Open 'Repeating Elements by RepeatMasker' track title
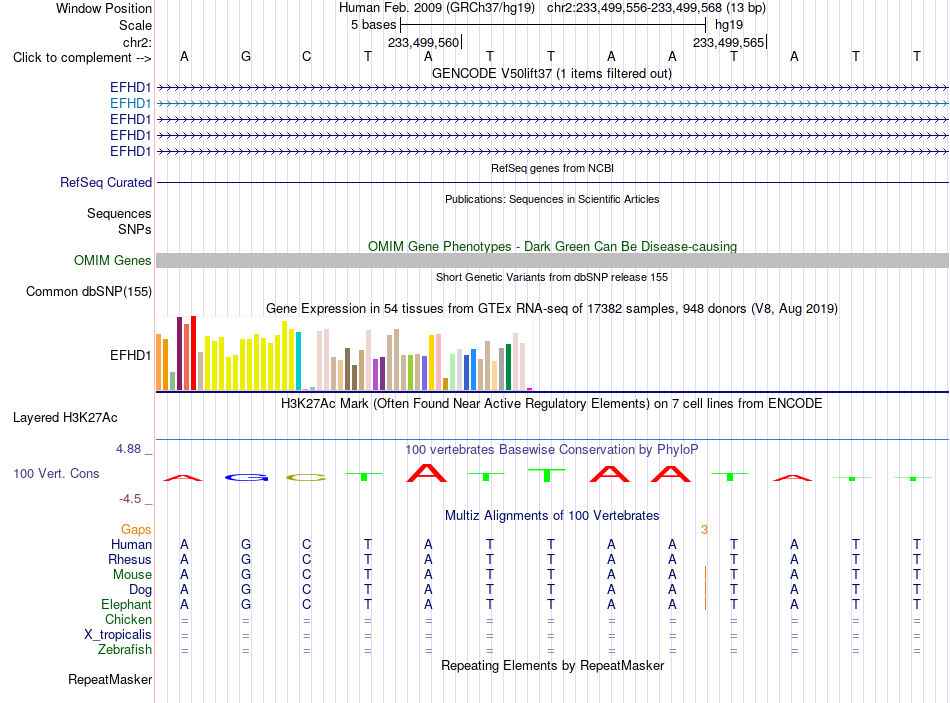Viewport: 950px width, 703px height. [x=552, y=665]
